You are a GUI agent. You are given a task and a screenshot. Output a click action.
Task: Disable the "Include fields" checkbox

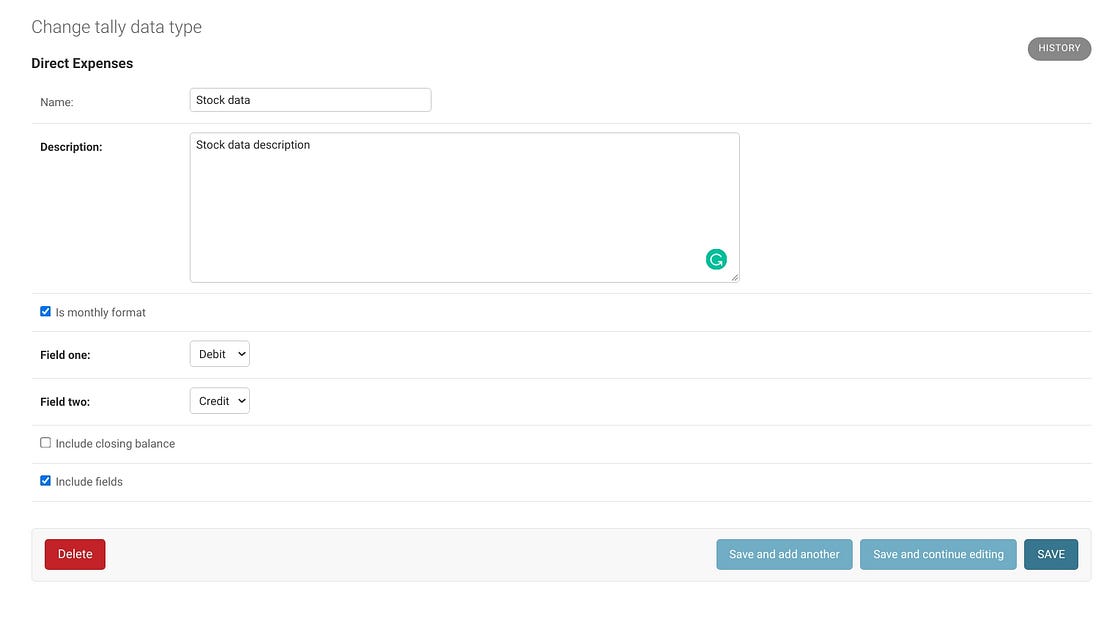coord(45,479)
